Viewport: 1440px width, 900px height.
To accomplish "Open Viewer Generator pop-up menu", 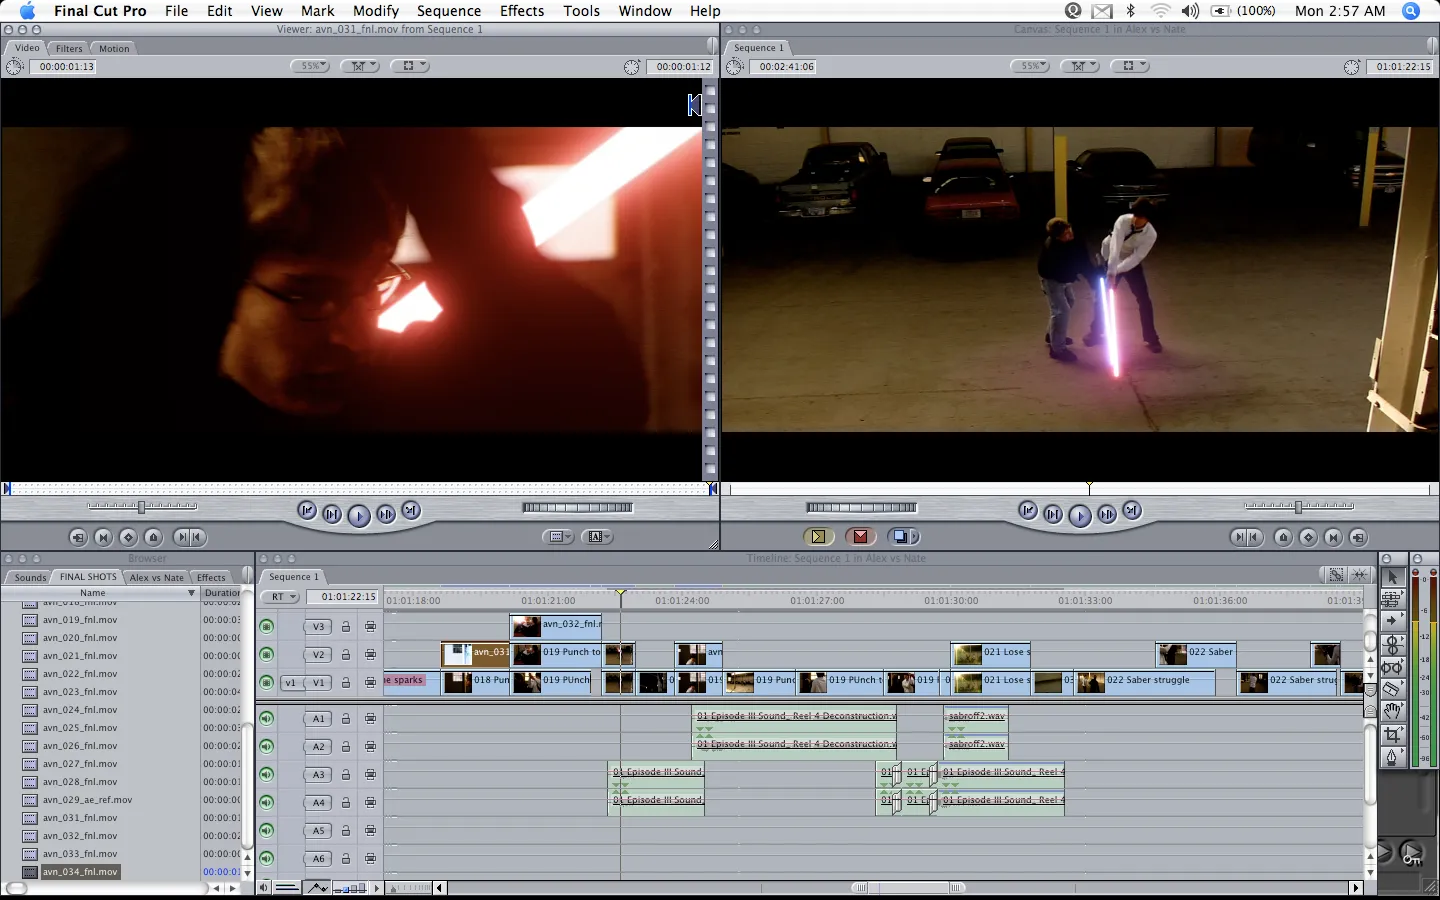I will point(598,537).
